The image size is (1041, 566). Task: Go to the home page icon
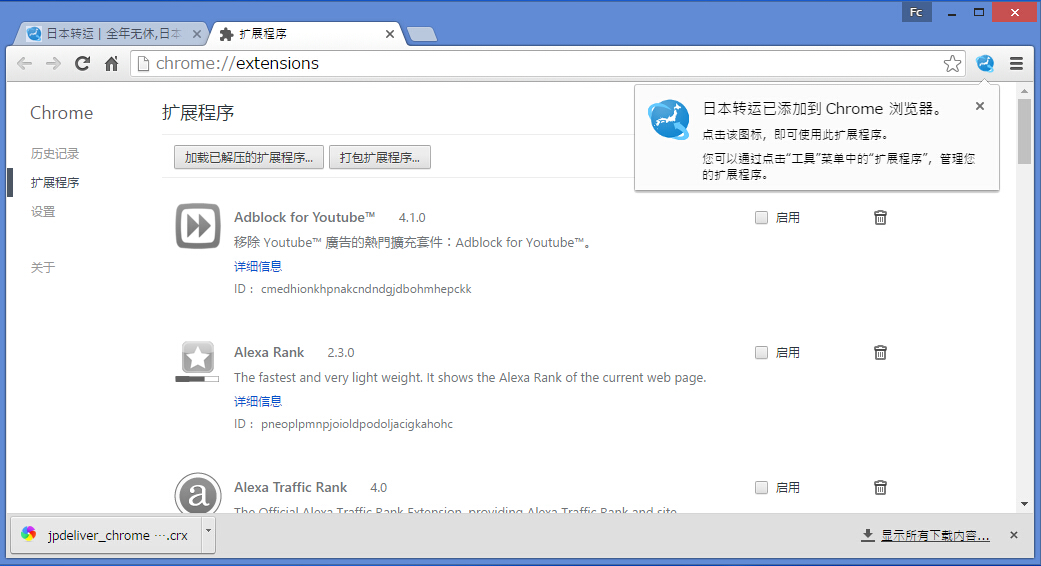coord(112,64)
